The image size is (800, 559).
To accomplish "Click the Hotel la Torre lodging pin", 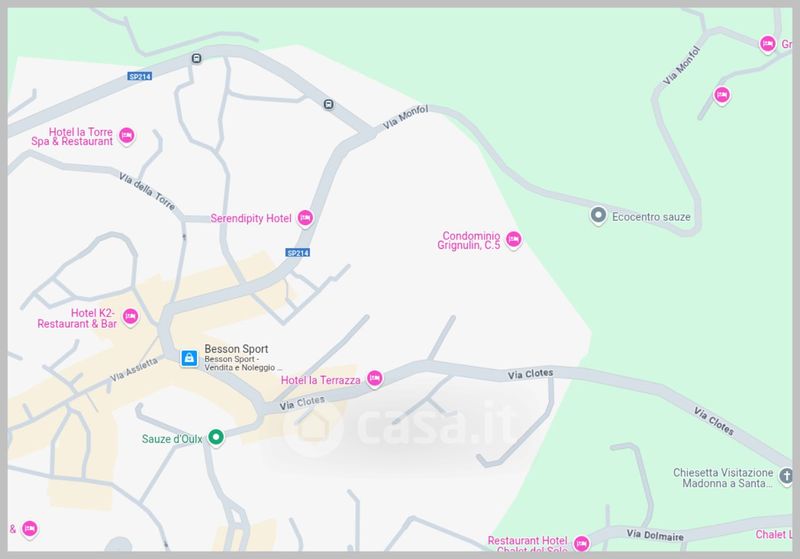I will pos(127,136).
